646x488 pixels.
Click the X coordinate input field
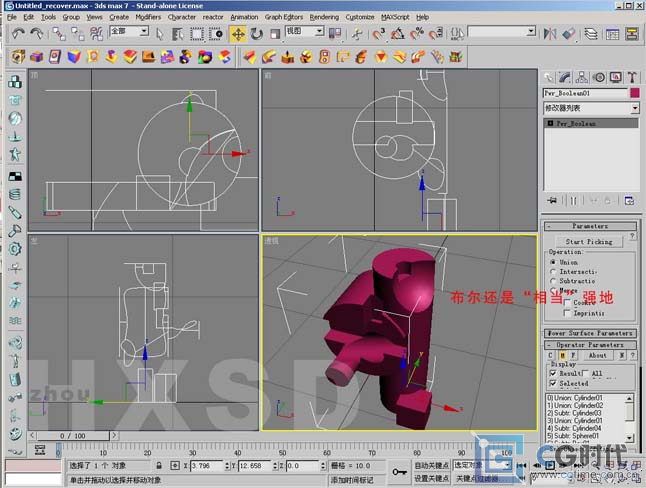tap(207, 466)
